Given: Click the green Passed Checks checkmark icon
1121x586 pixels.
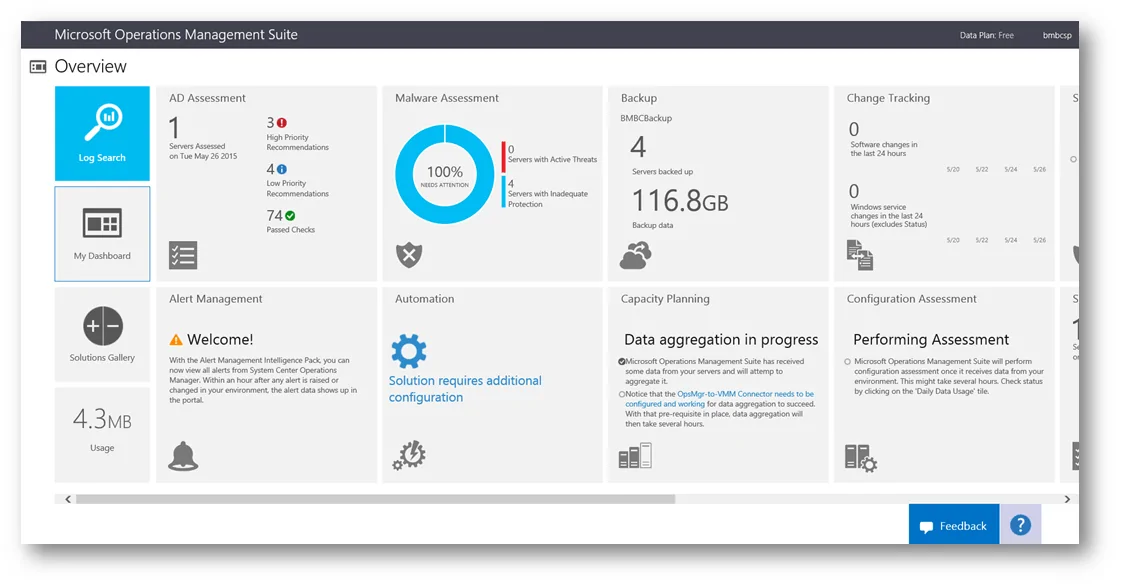Looking at the screenshot, I should 290,215.
